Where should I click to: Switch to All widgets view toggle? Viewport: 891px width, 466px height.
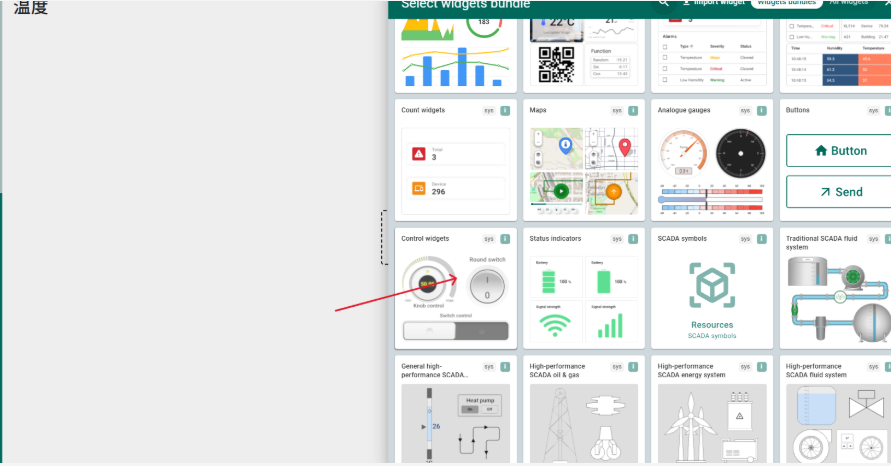(848, 3)
